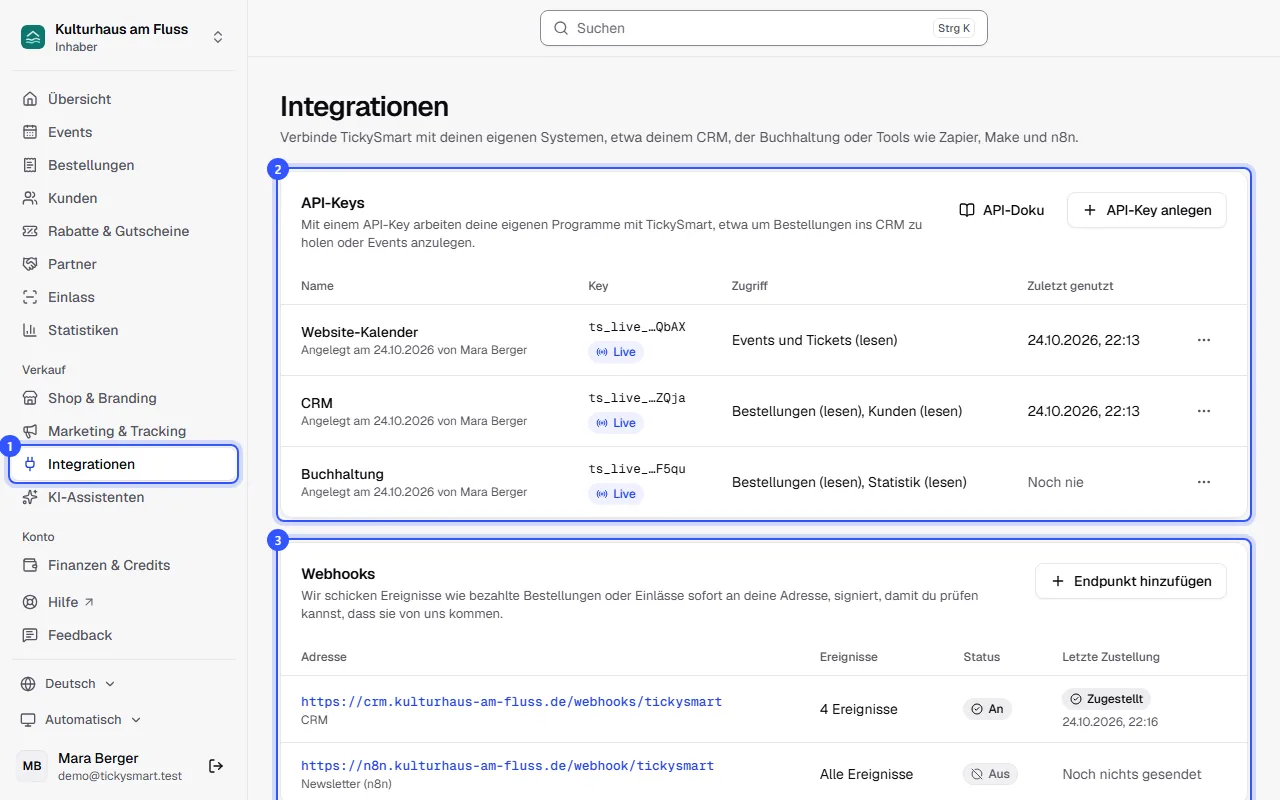Image resolution: width=1280 pixels, height=800 pixels.
Task: Click the Live badge for Buchhaltung key
Action: (x=616, y=494)
